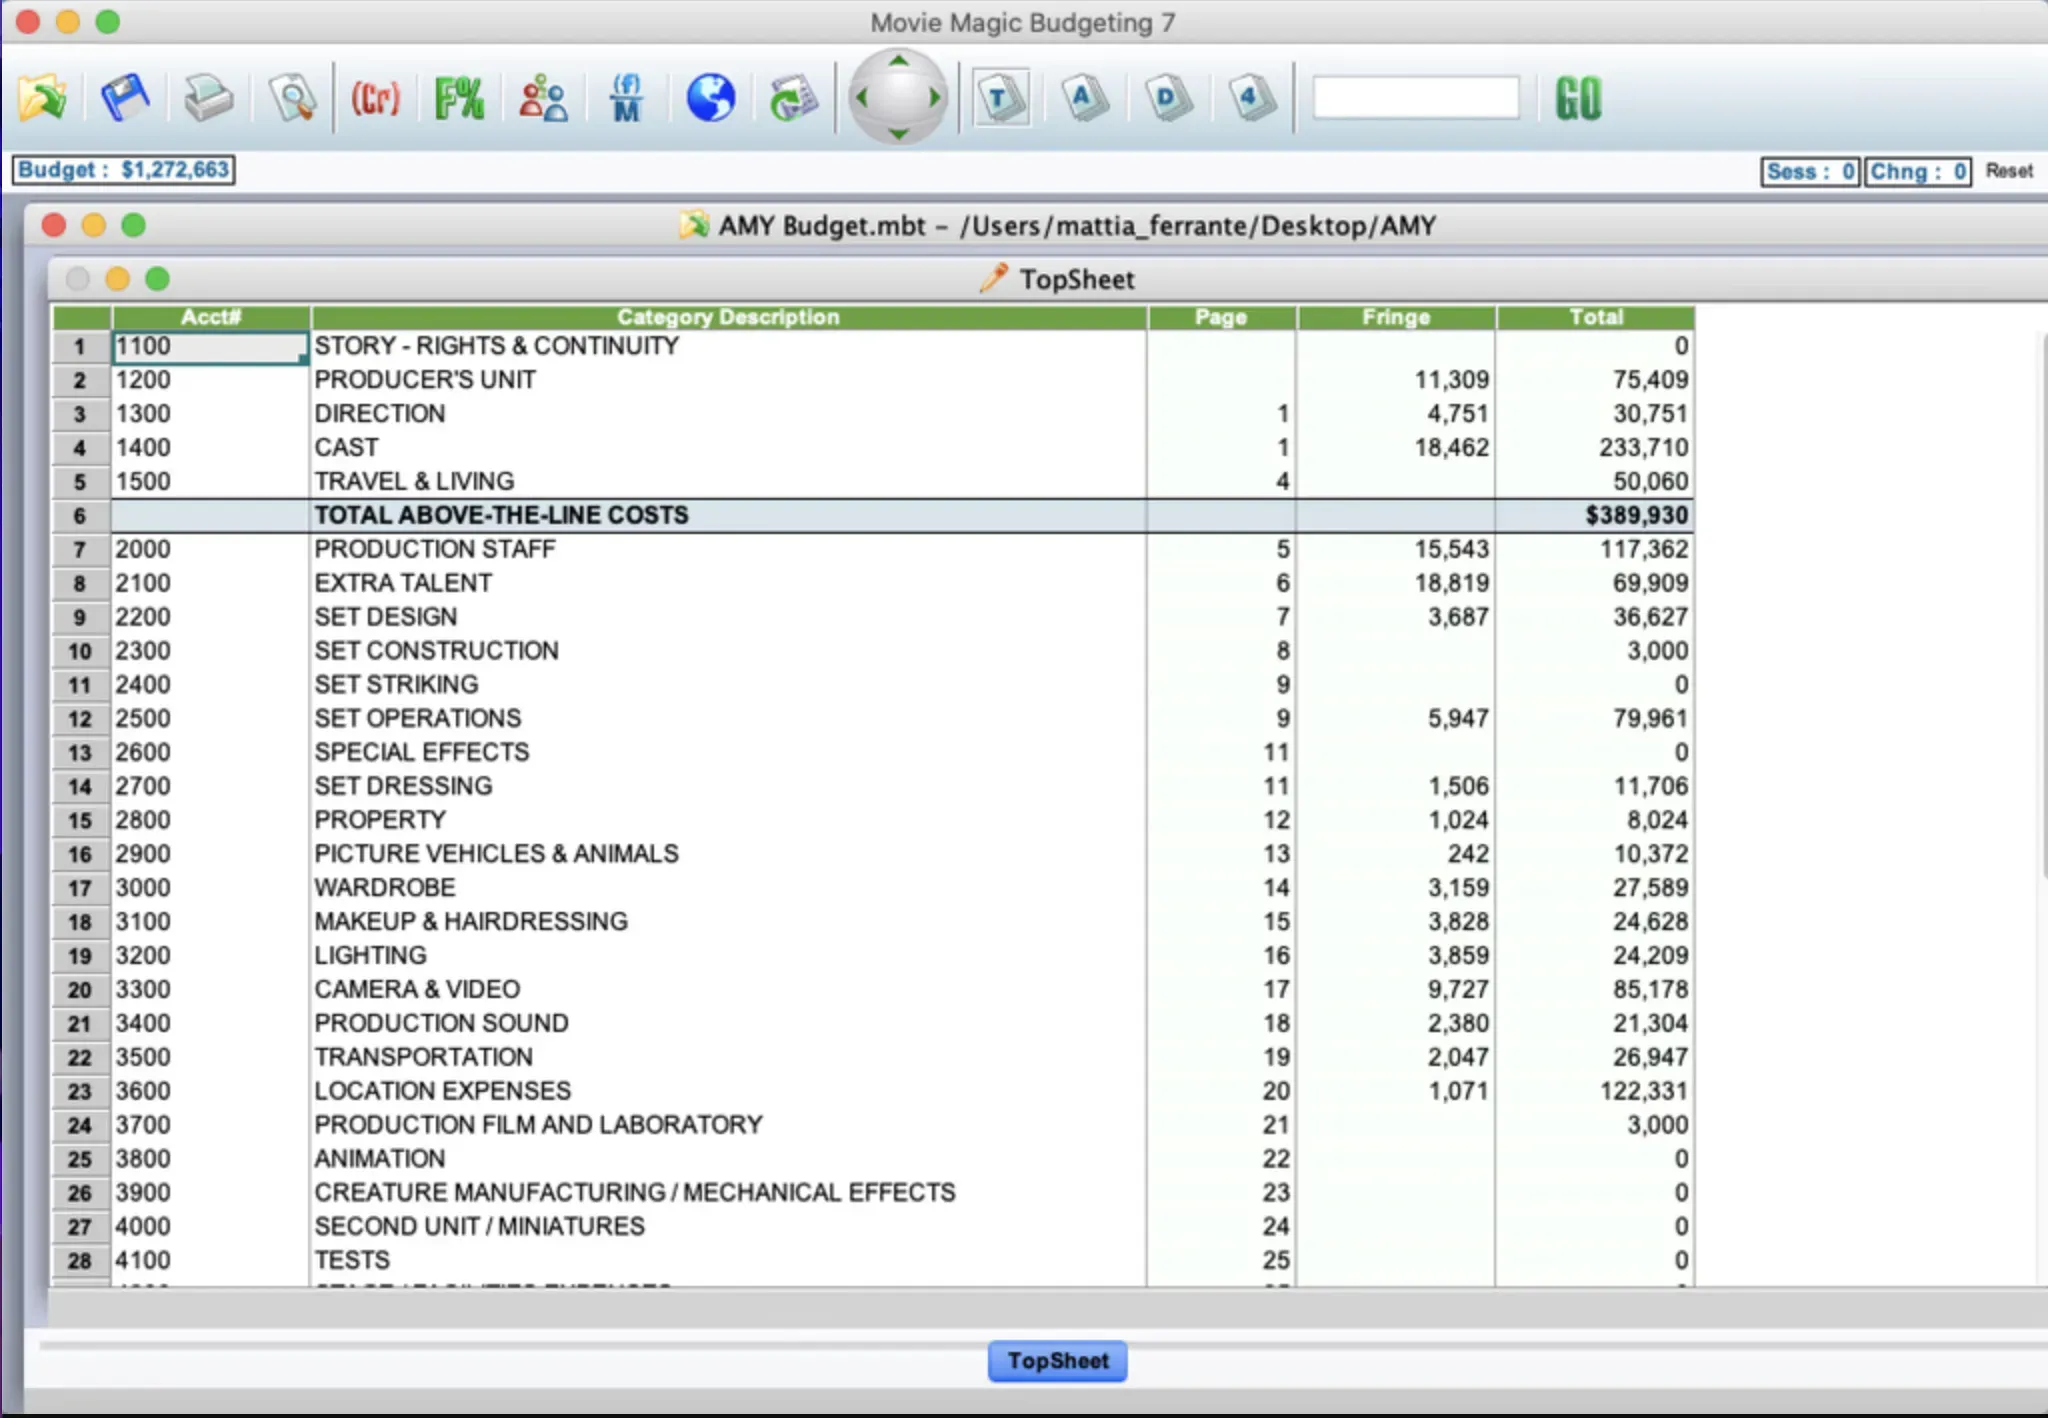The image size is (2048, 1418).
Task: Switch to Topsheet (T) level view
Action: coord(1000,98)
